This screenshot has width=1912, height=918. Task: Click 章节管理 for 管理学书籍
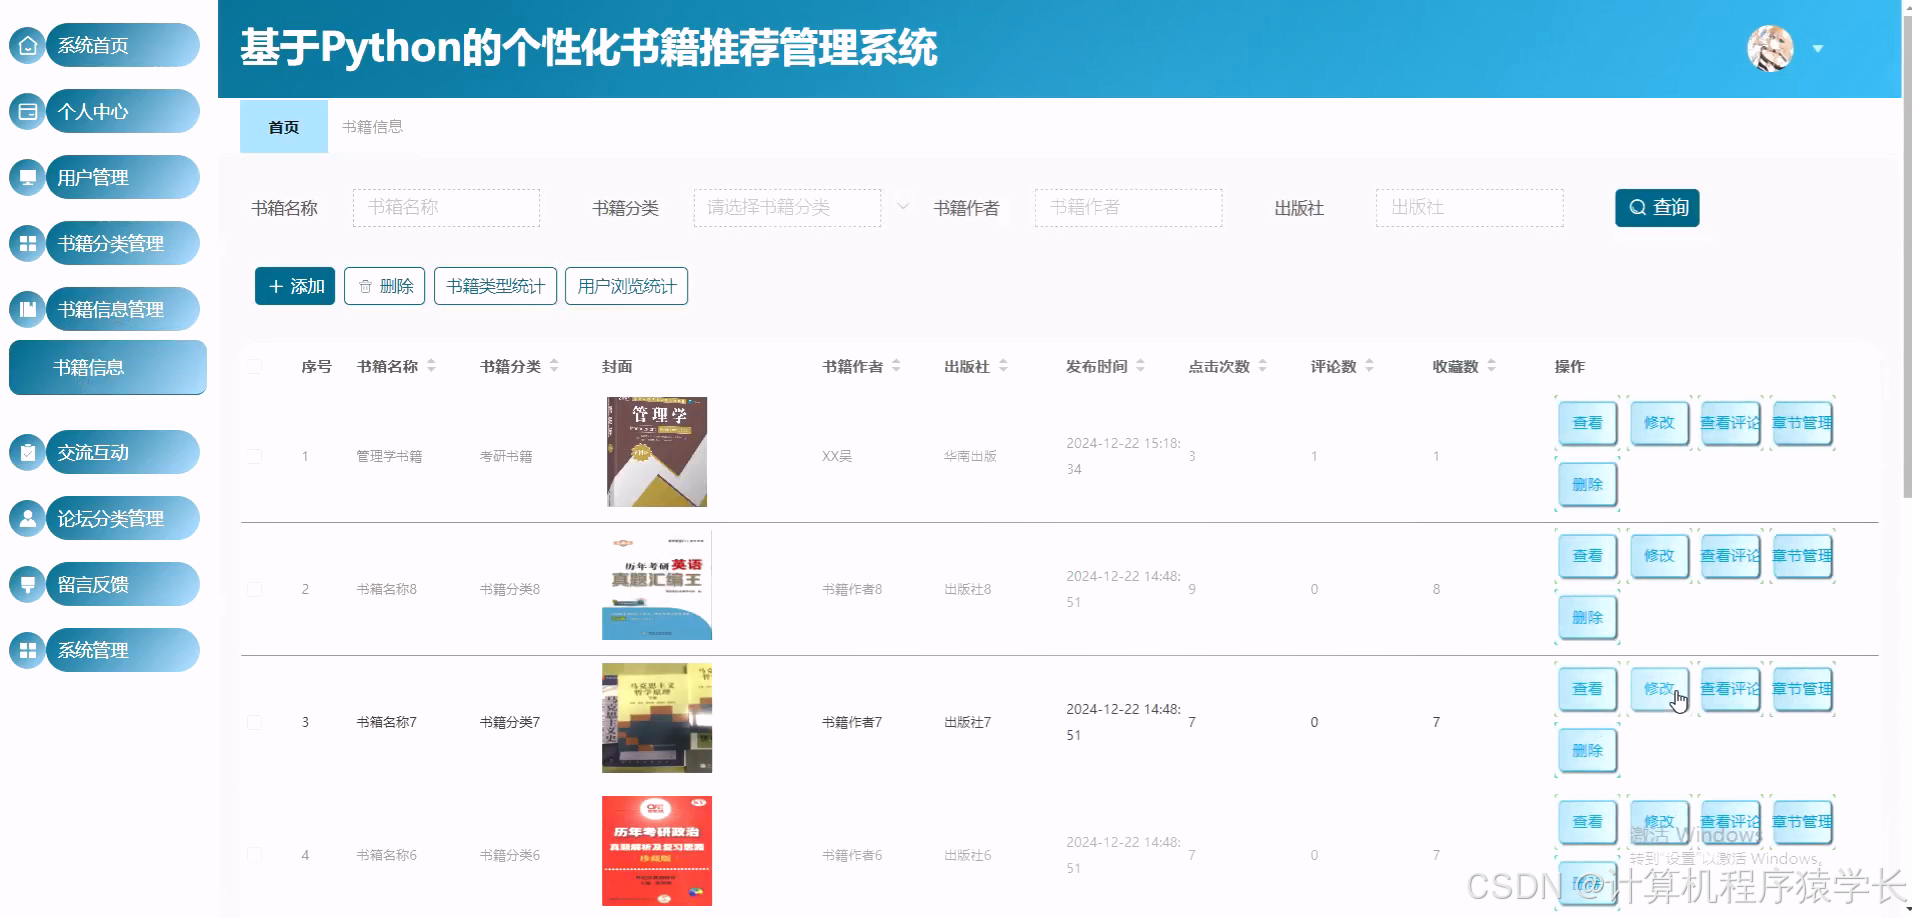[1803, 423]
